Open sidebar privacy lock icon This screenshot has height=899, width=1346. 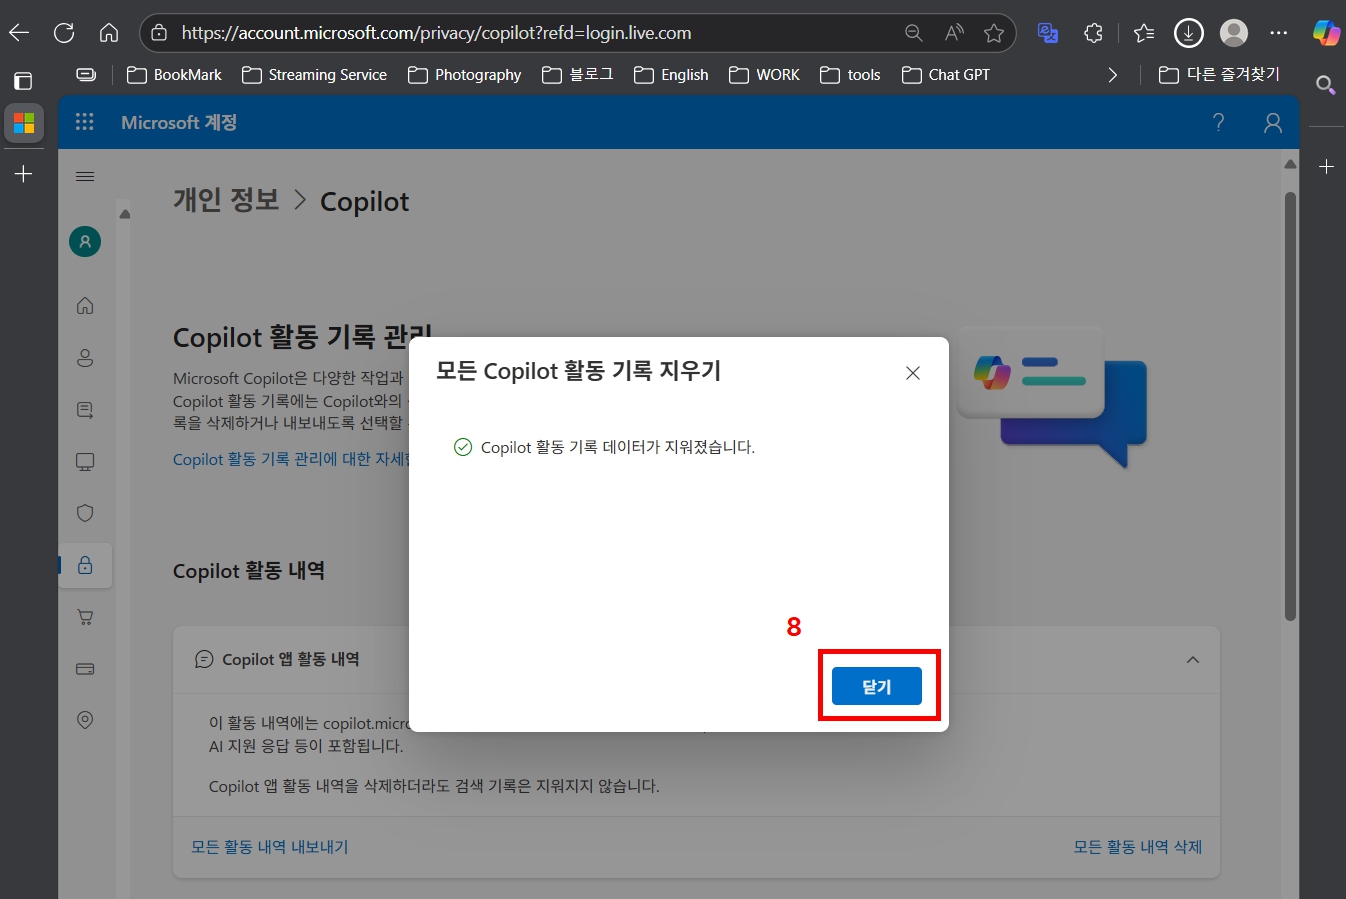[x=85, y=565]
